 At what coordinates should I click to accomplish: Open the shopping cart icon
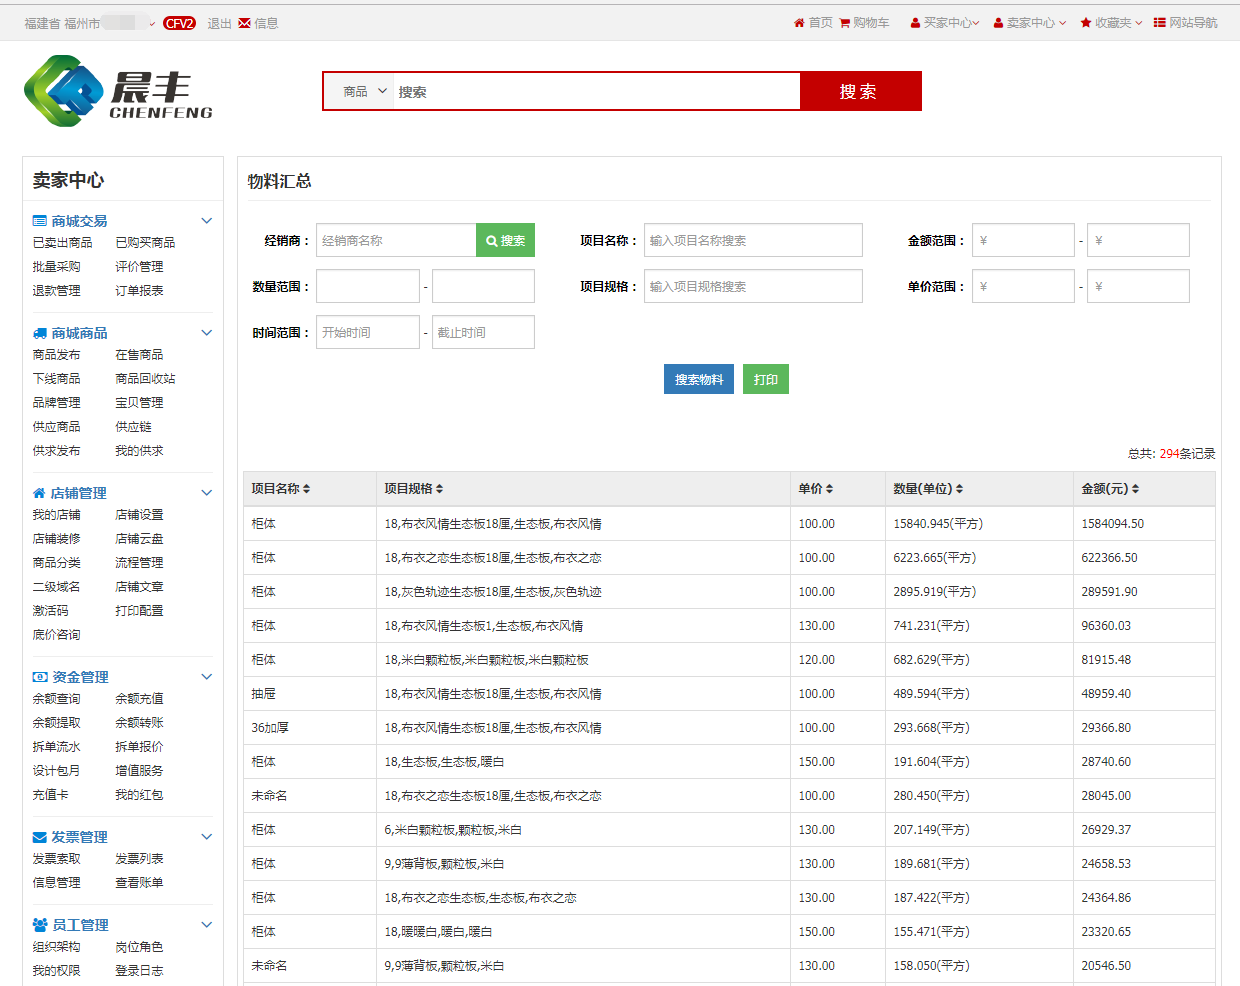[x=845, y=23]
